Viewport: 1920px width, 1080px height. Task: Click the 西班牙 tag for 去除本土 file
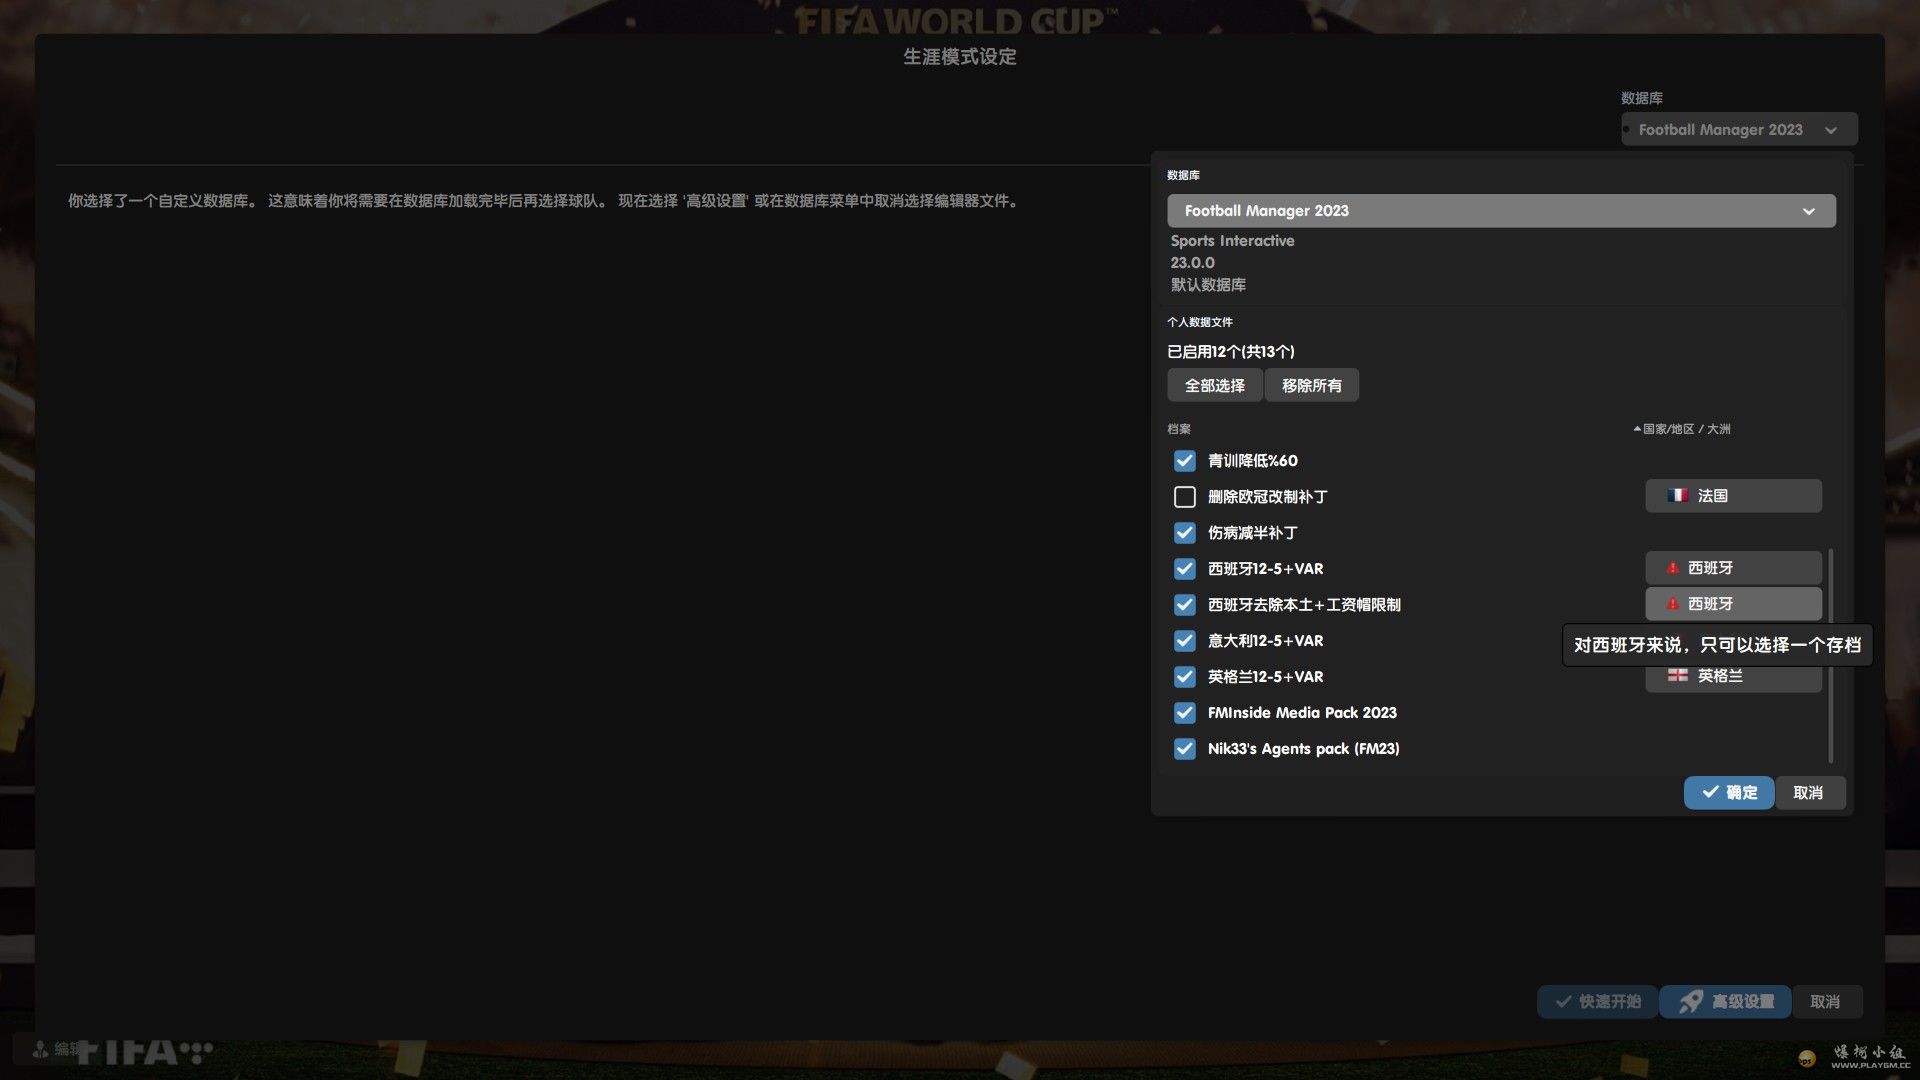tap(1733, 604)
